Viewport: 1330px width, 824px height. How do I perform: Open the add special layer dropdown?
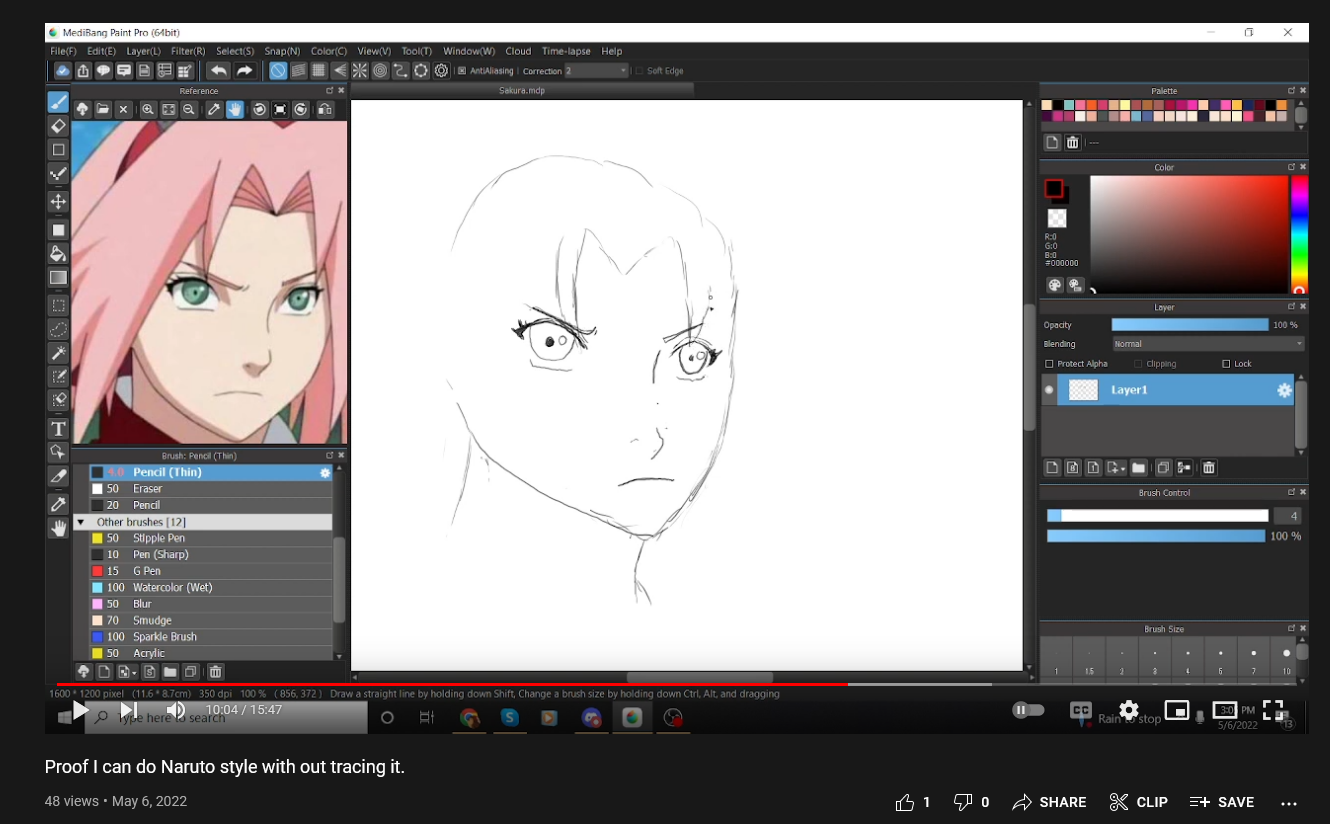point(1117,467)
